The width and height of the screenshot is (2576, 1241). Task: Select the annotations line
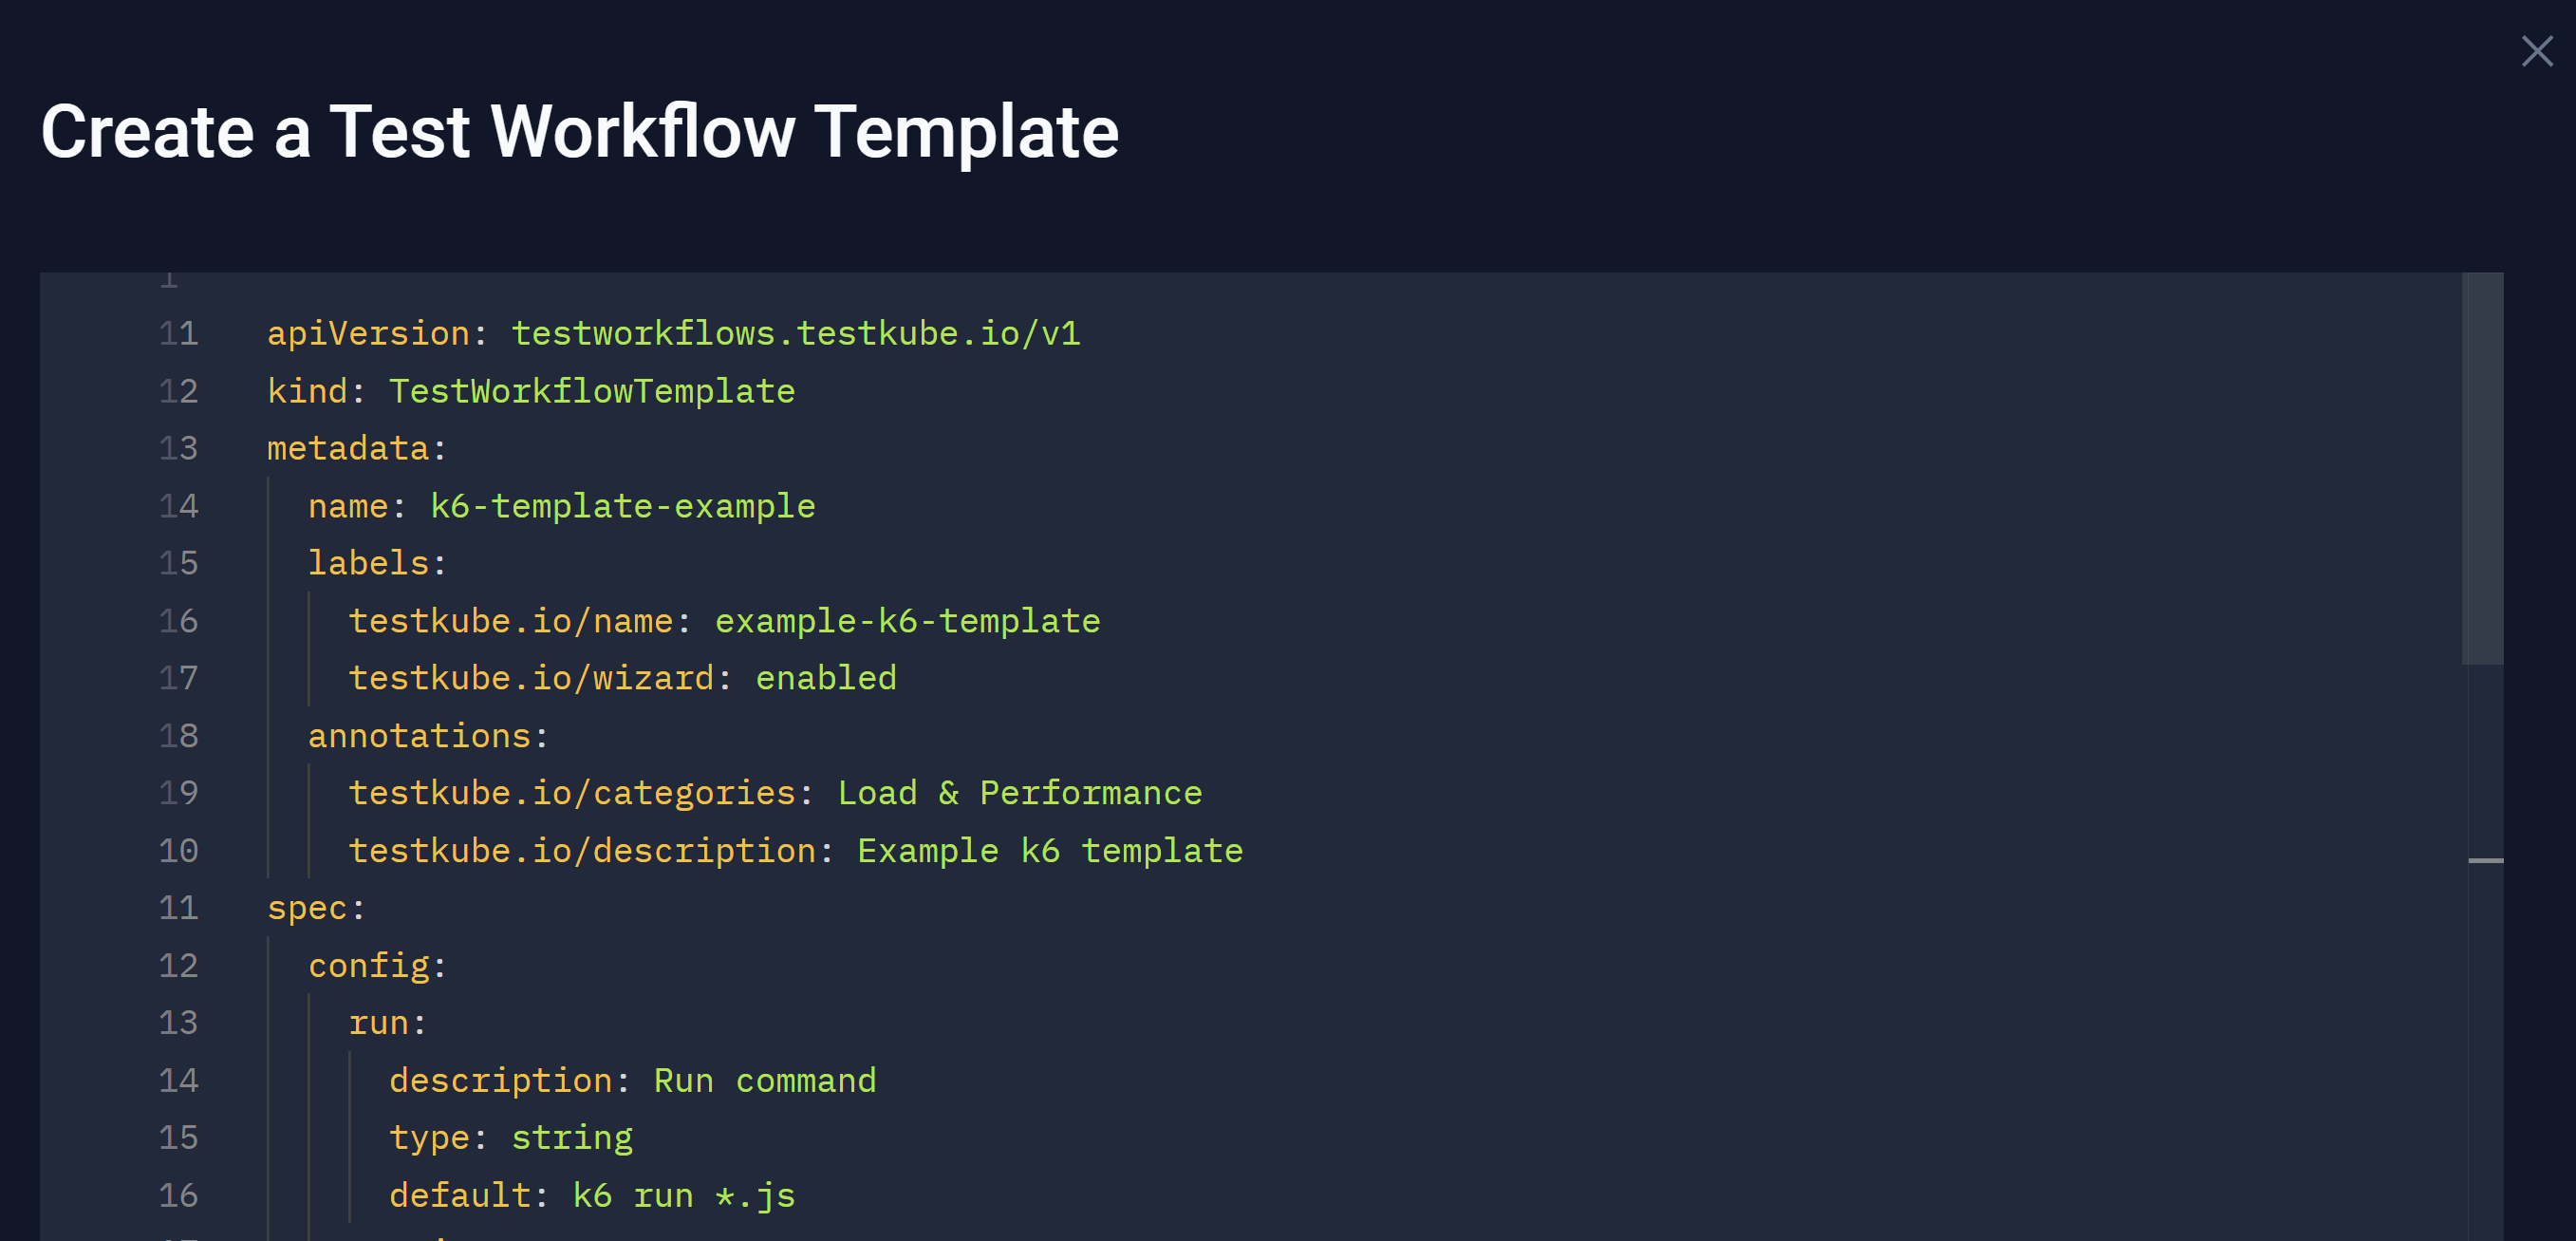(426, 735)
